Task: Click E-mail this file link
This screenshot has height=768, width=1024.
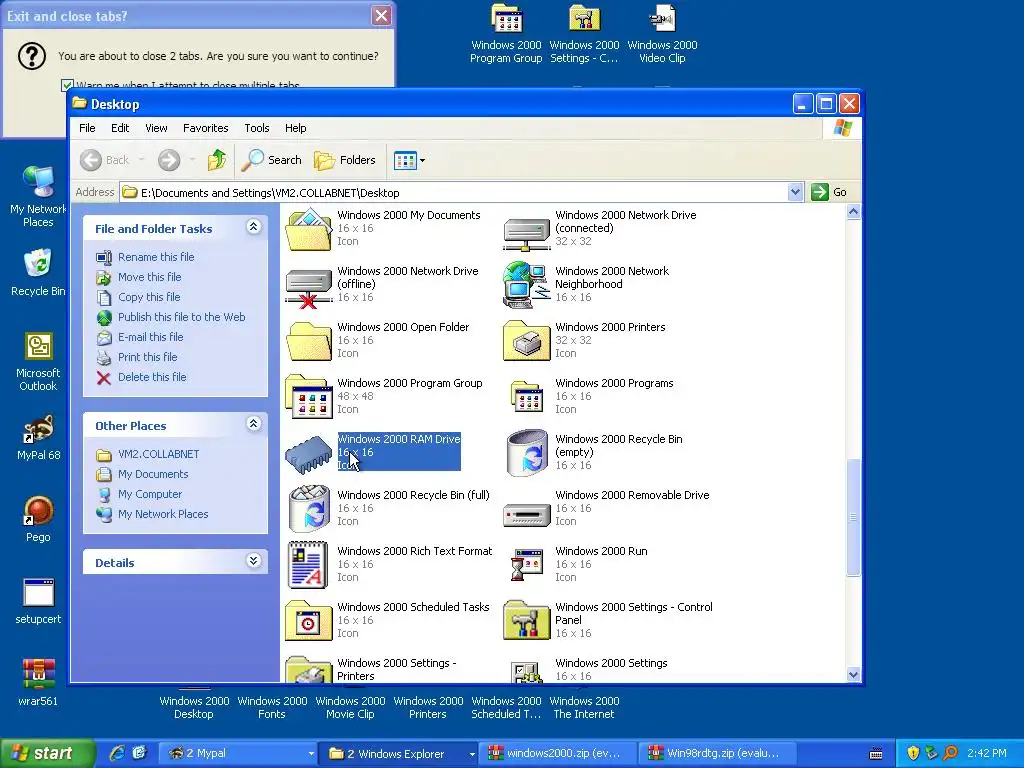Action: coord(150,337)
